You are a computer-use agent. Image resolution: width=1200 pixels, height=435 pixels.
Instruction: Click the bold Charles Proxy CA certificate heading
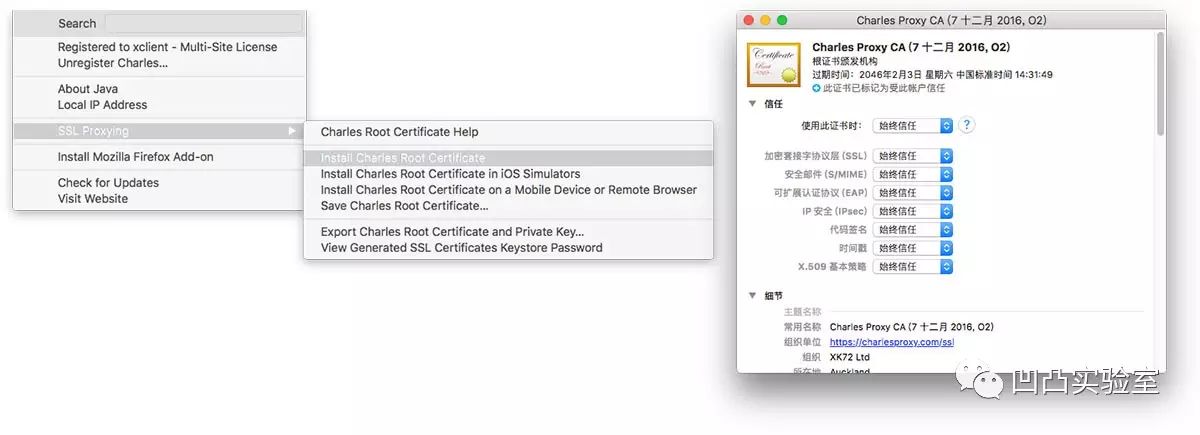911,47
